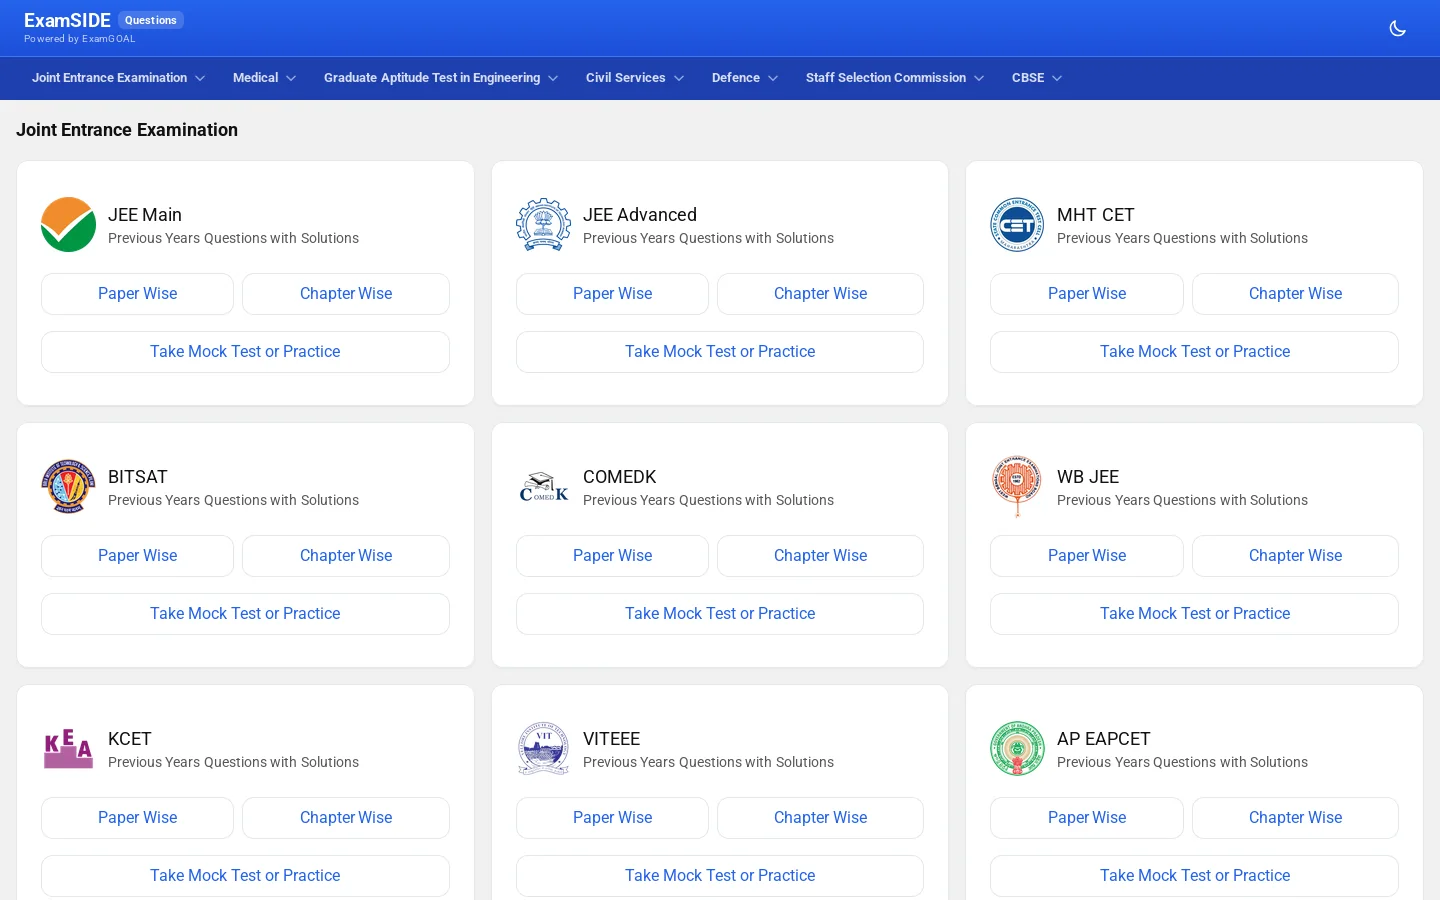Viewport: 1440px width, 900px height.
Task: Click the MHT CET circular logo
Action: pos(1017,225)
